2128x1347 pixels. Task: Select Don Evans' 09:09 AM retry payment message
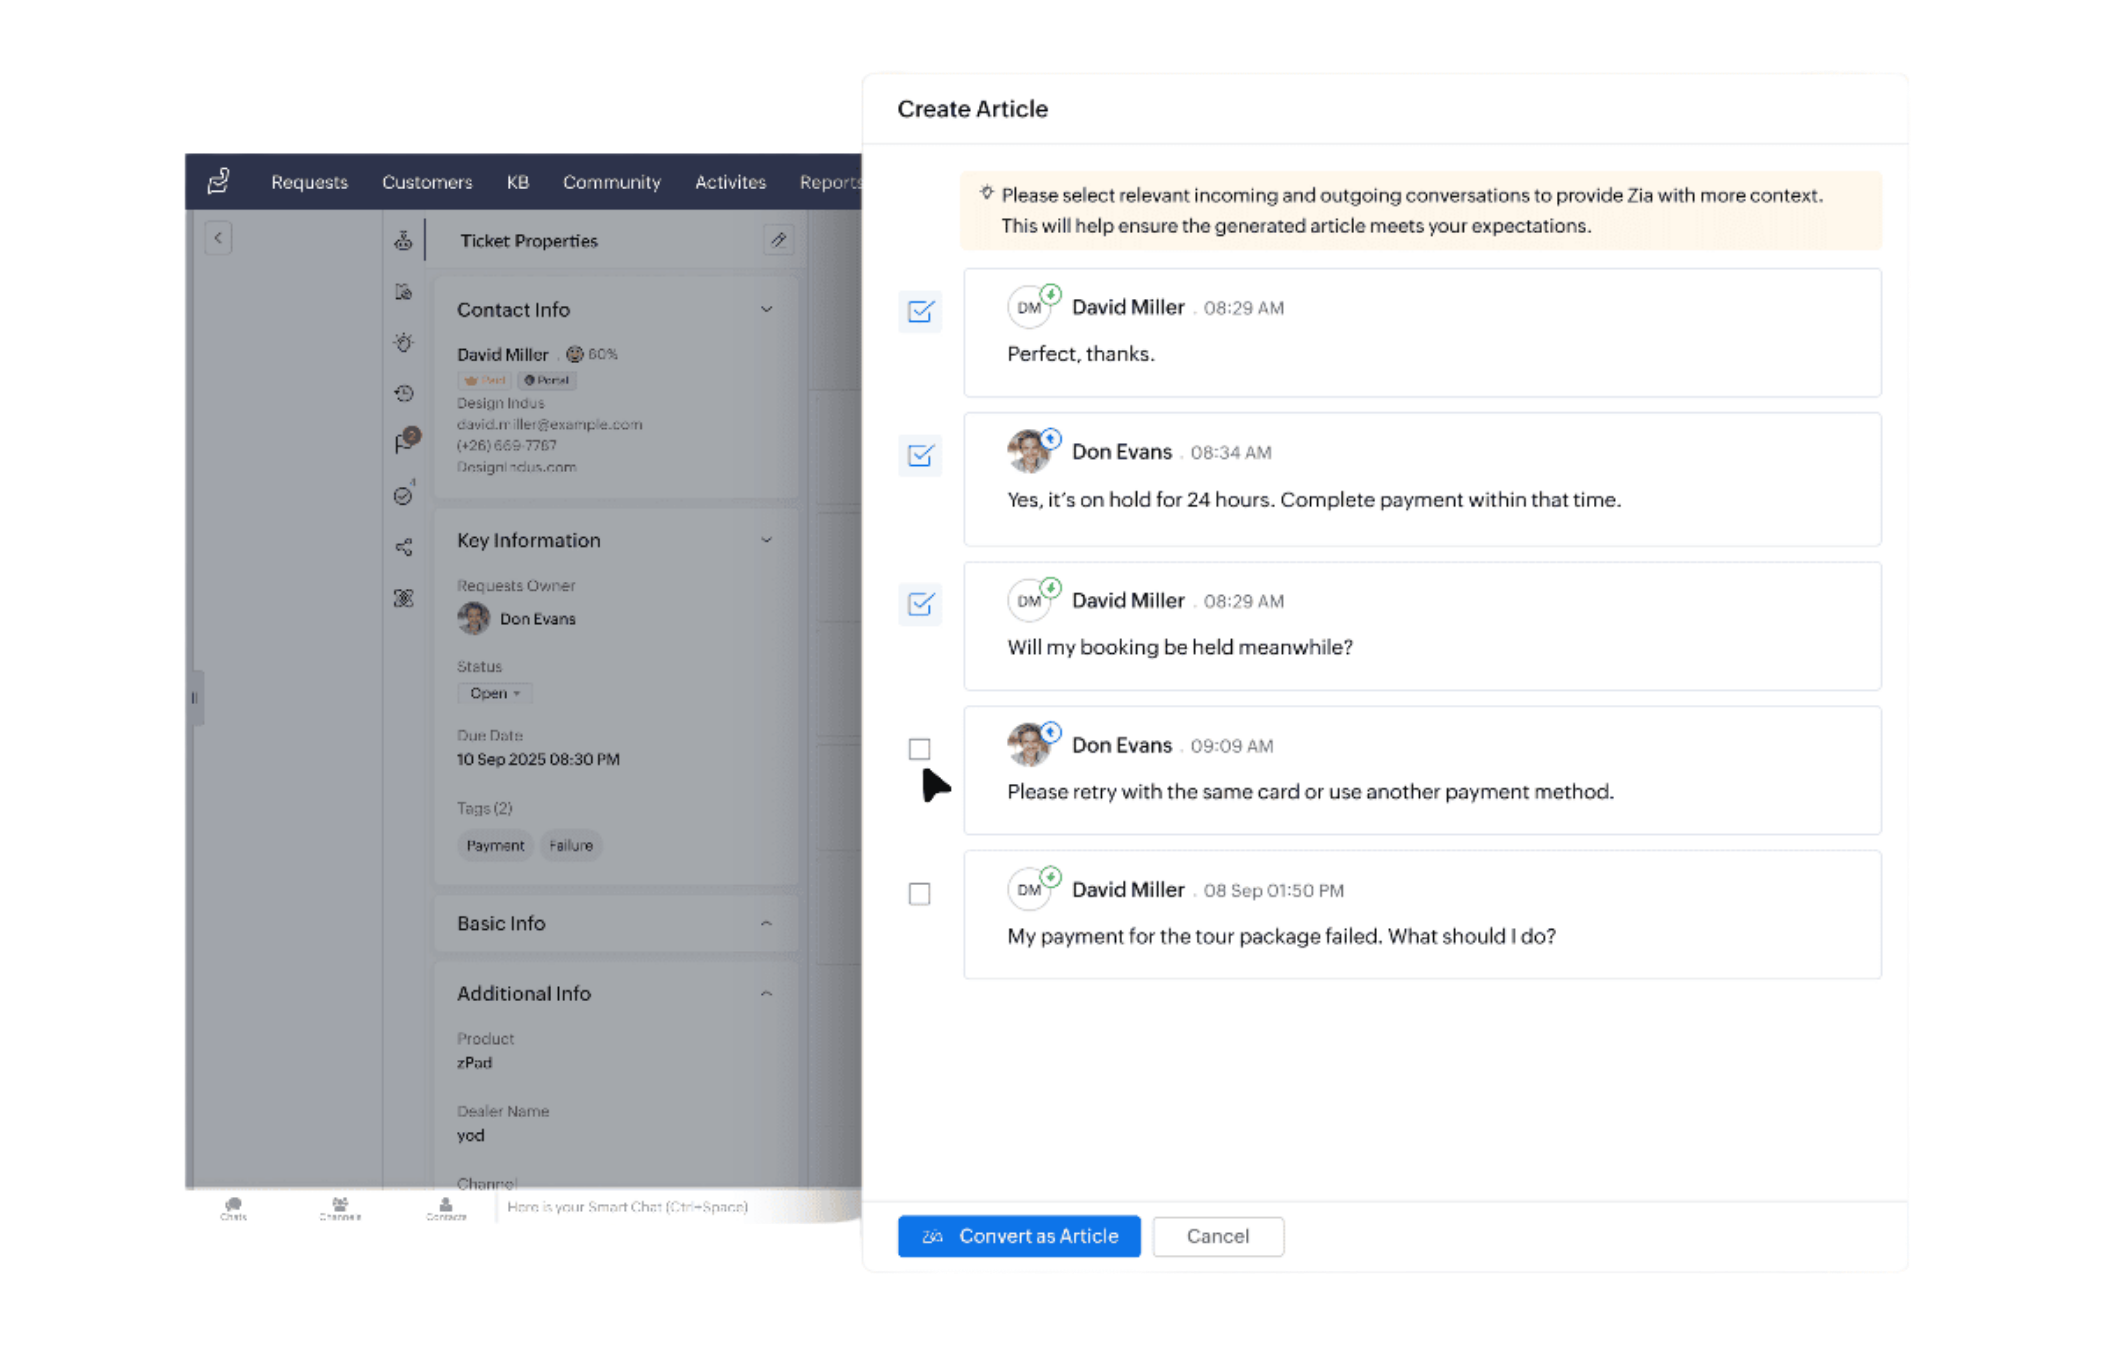click(x=919, y=748)
